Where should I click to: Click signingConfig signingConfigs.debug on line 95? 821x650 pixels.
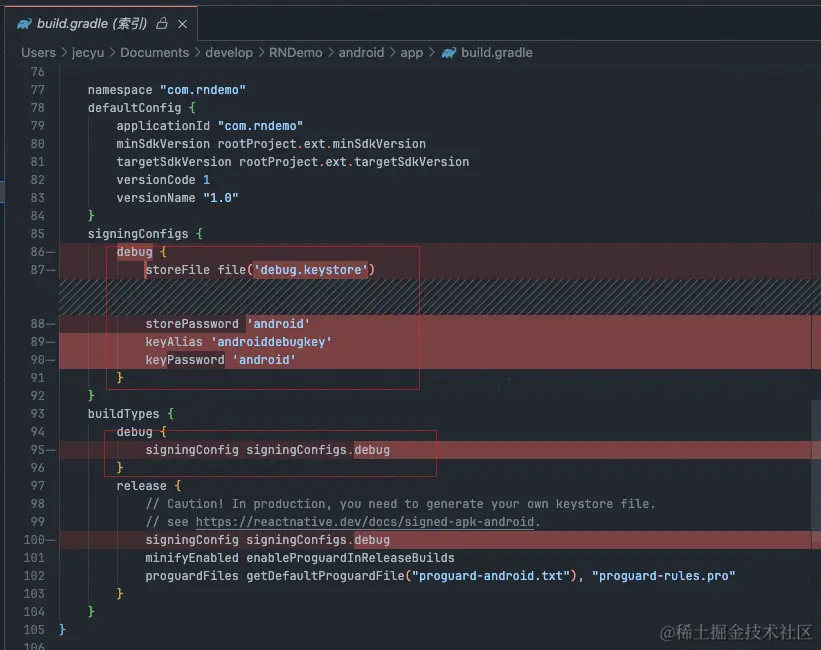click(268, 450)
